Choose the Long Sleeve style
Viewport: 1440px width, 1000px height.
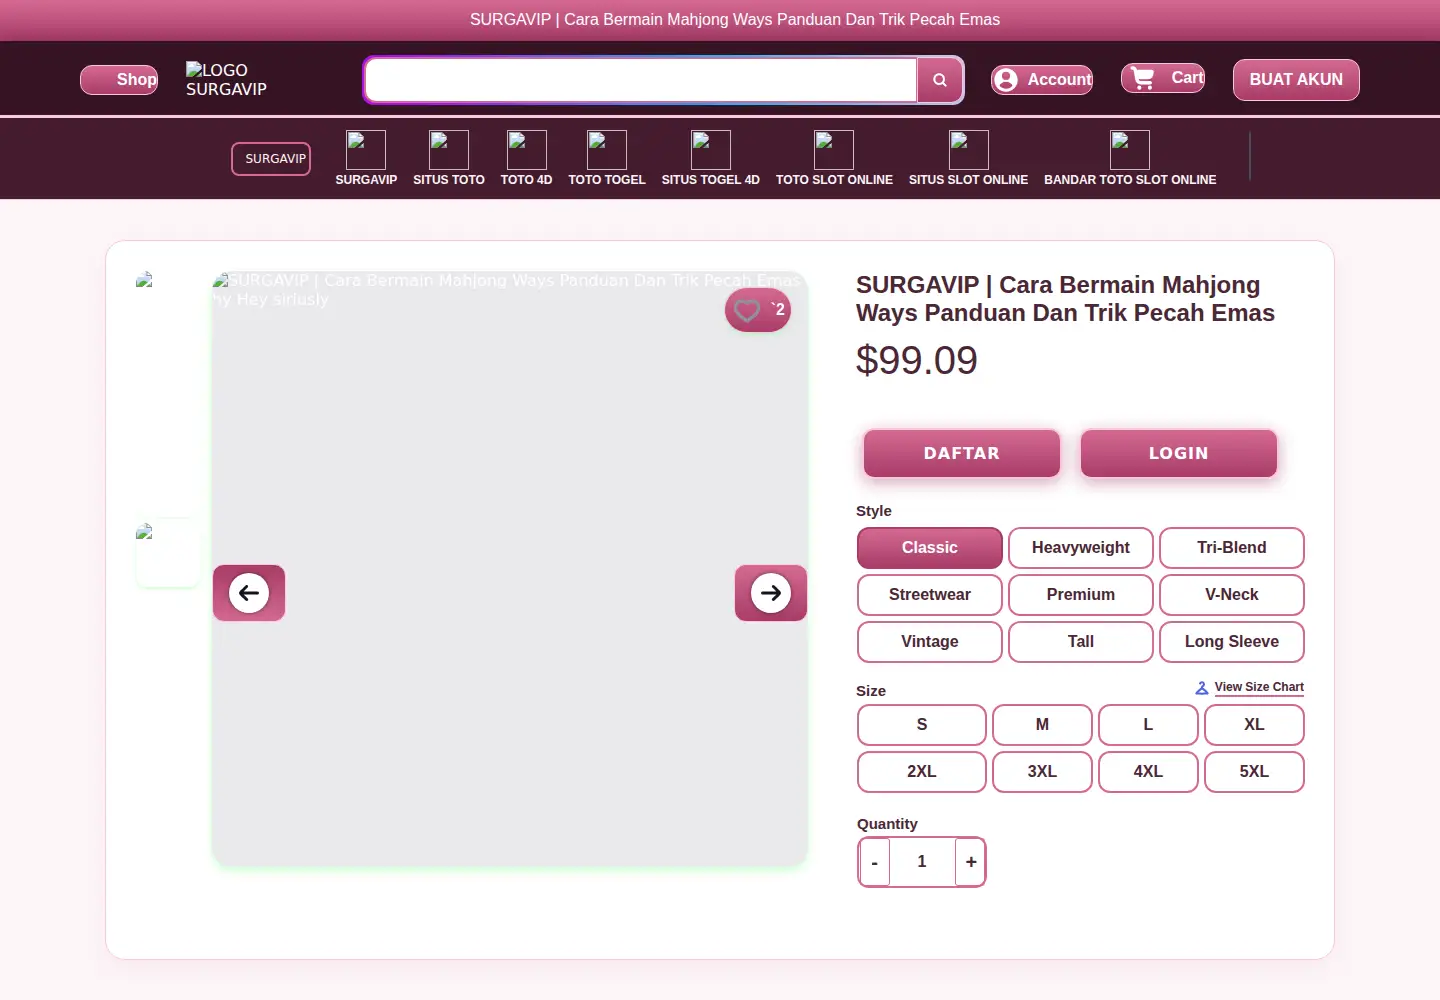1232,642
